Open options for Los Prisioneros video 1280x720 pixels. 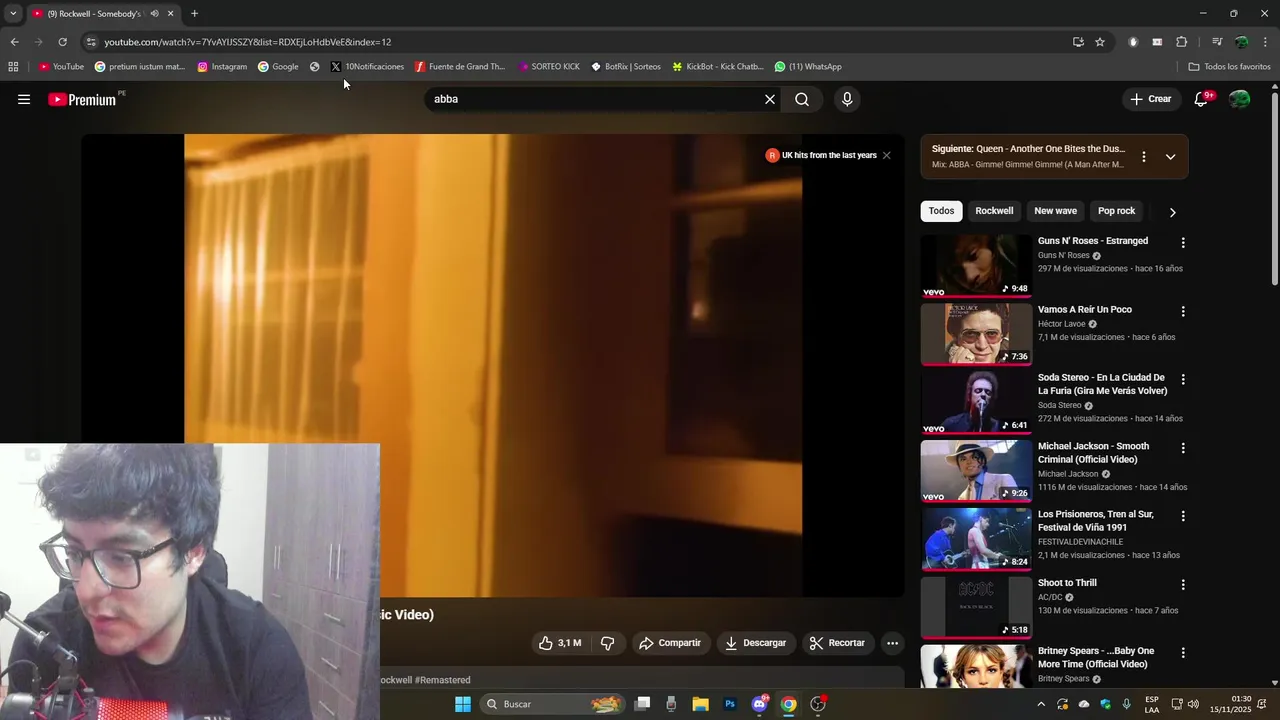(x=1183, y=516)
